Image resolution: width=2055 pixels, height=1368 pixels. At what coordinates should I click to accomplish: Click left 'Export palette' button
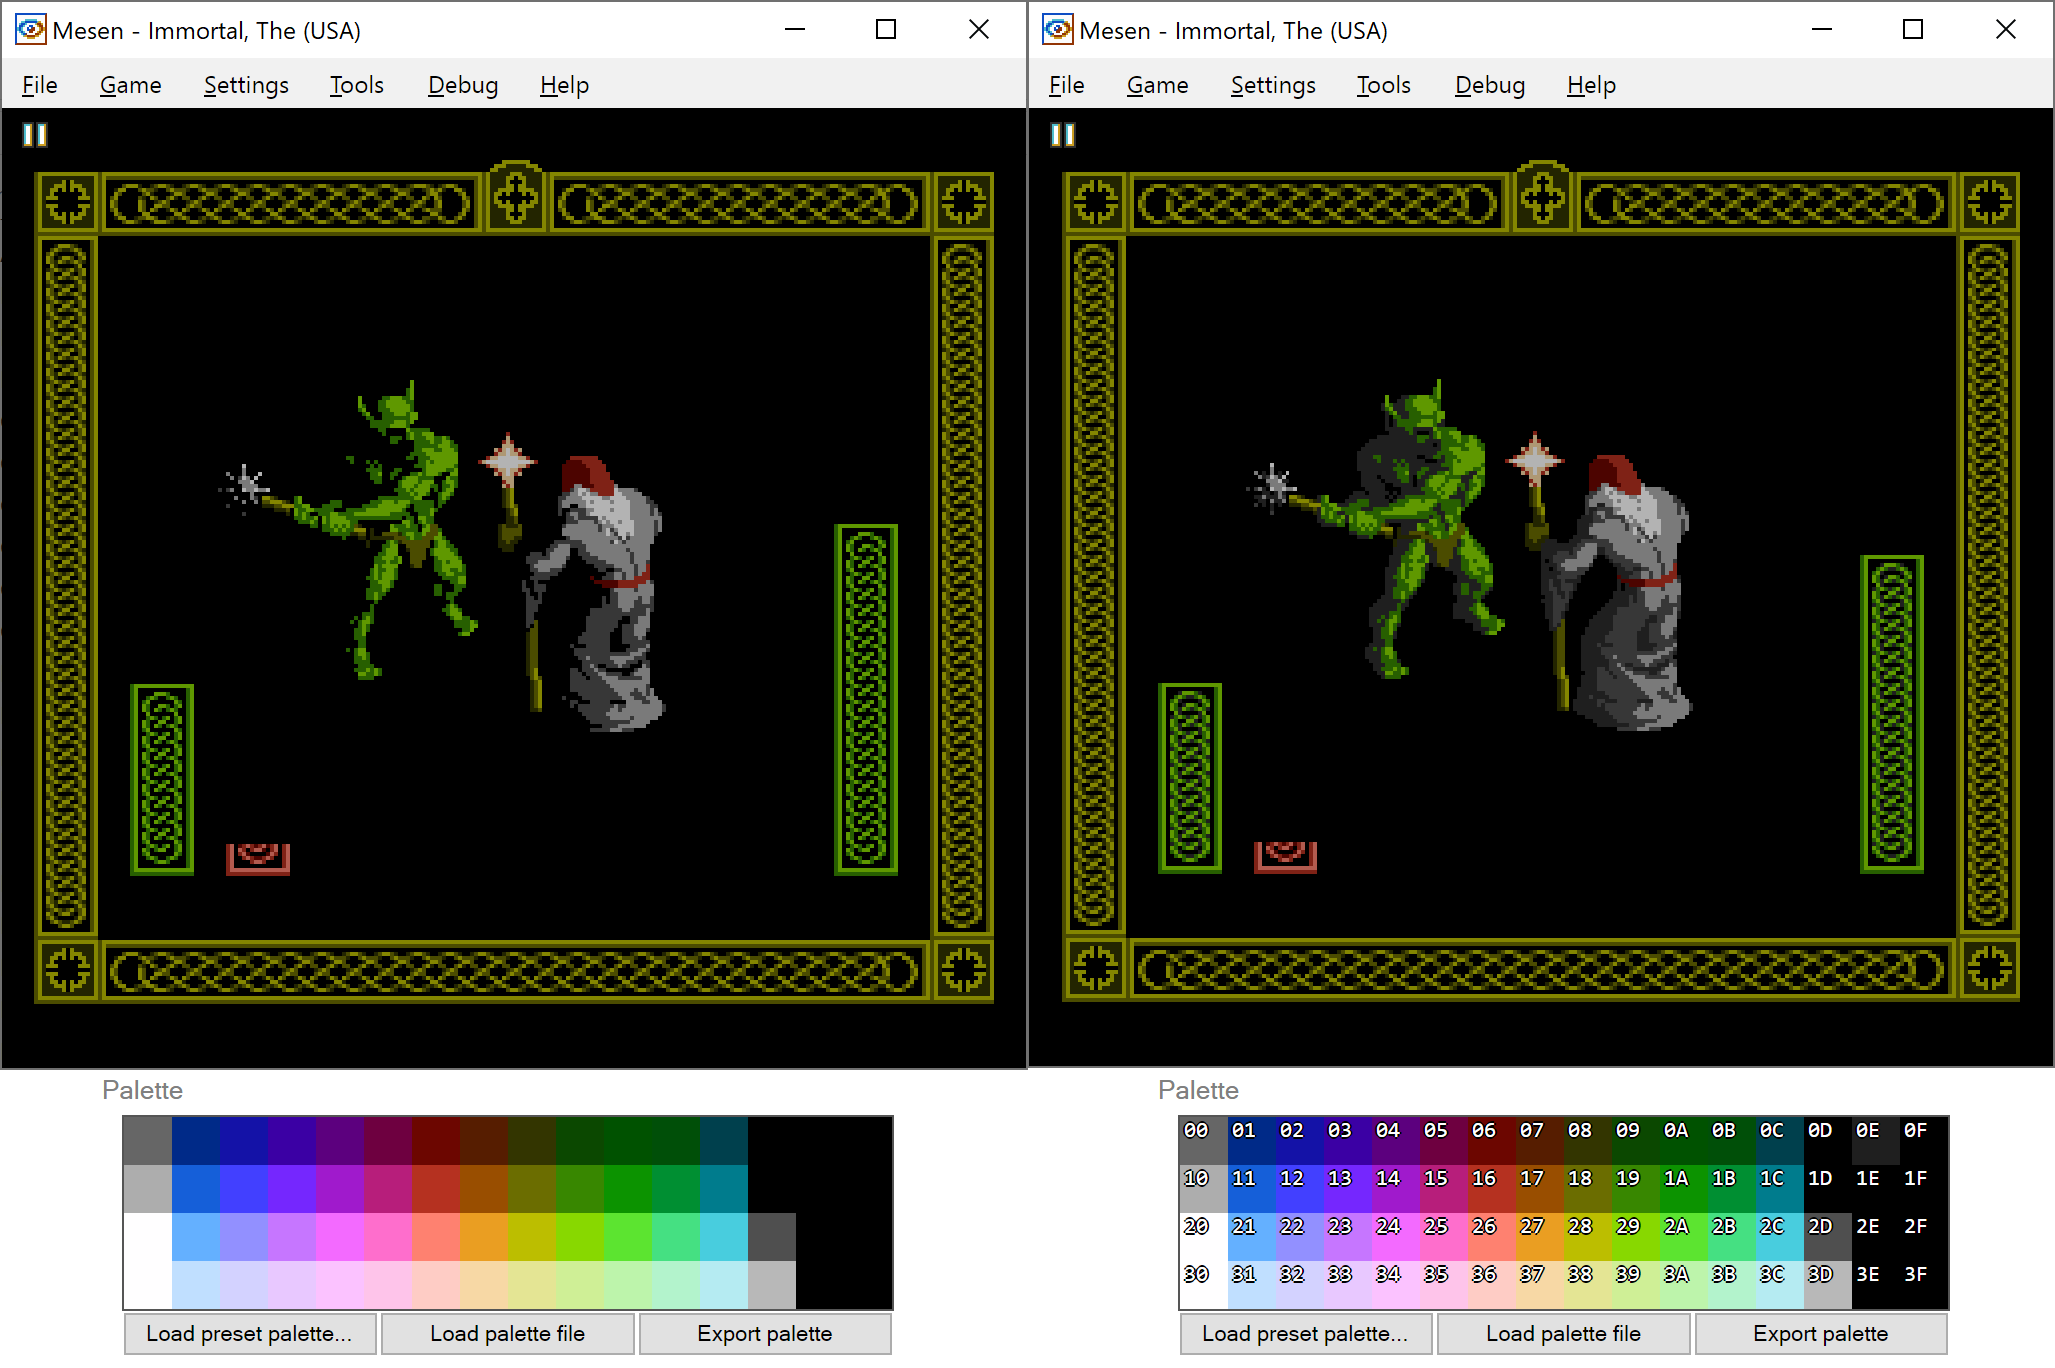tap(765, 1333)
